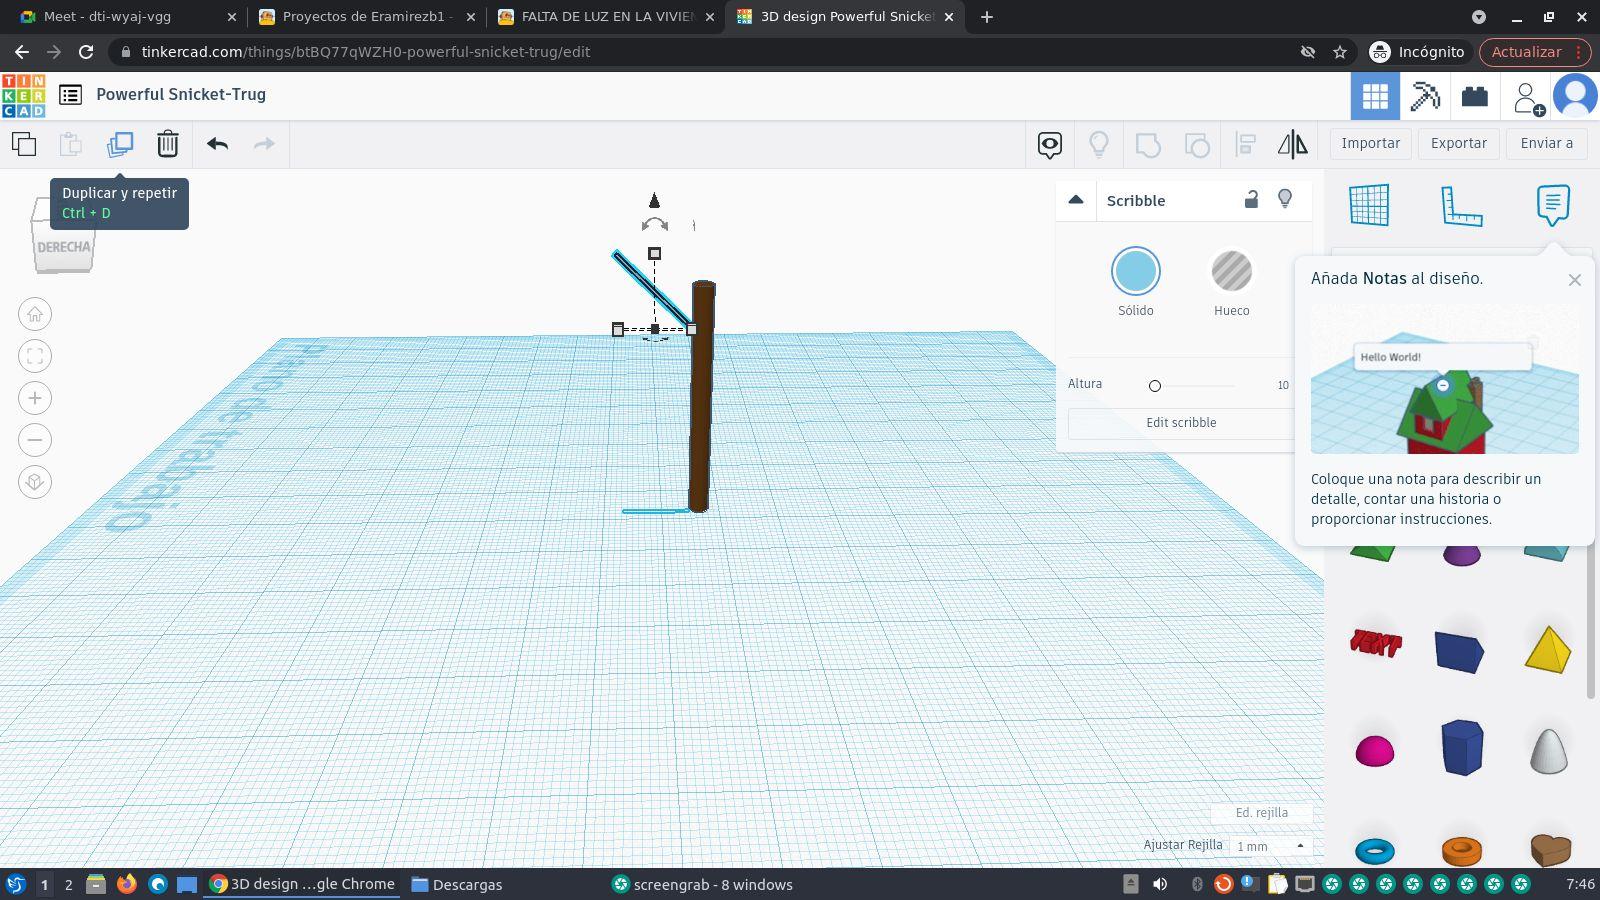
Task: Reset to home view
Action: point(35,314)
